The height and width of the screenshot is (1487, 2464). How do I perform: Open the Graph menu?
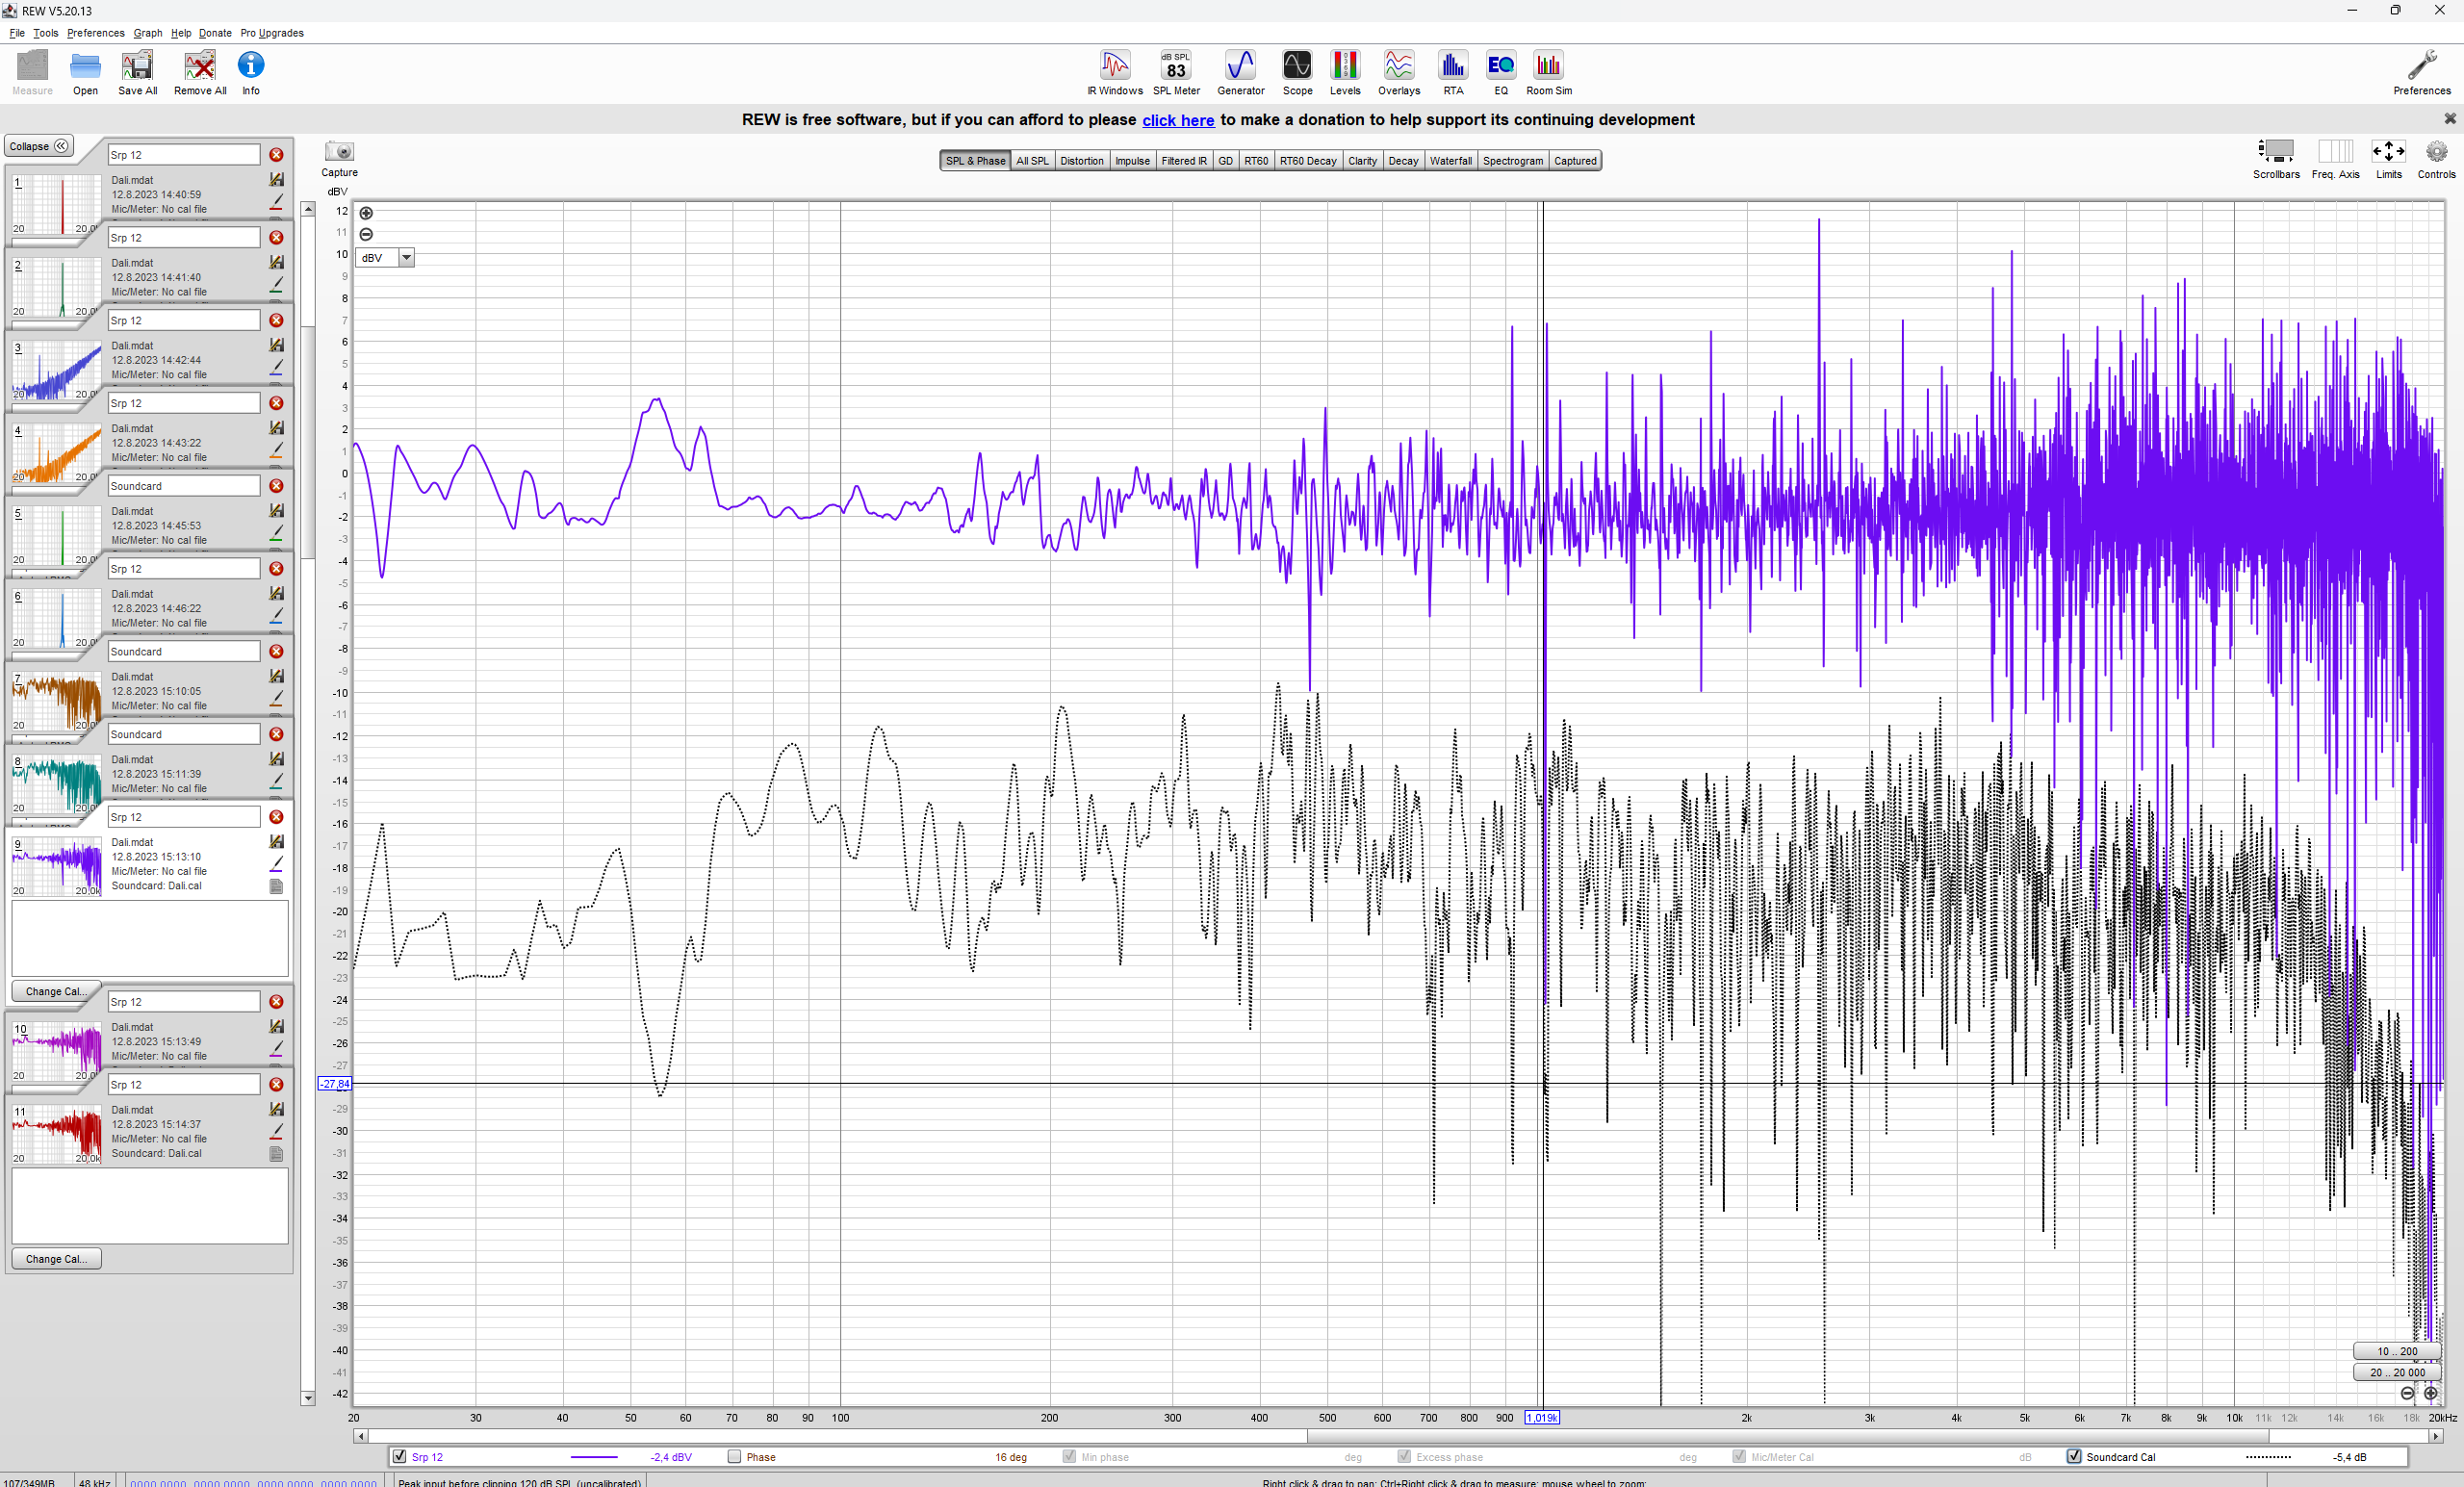point(148,33)
